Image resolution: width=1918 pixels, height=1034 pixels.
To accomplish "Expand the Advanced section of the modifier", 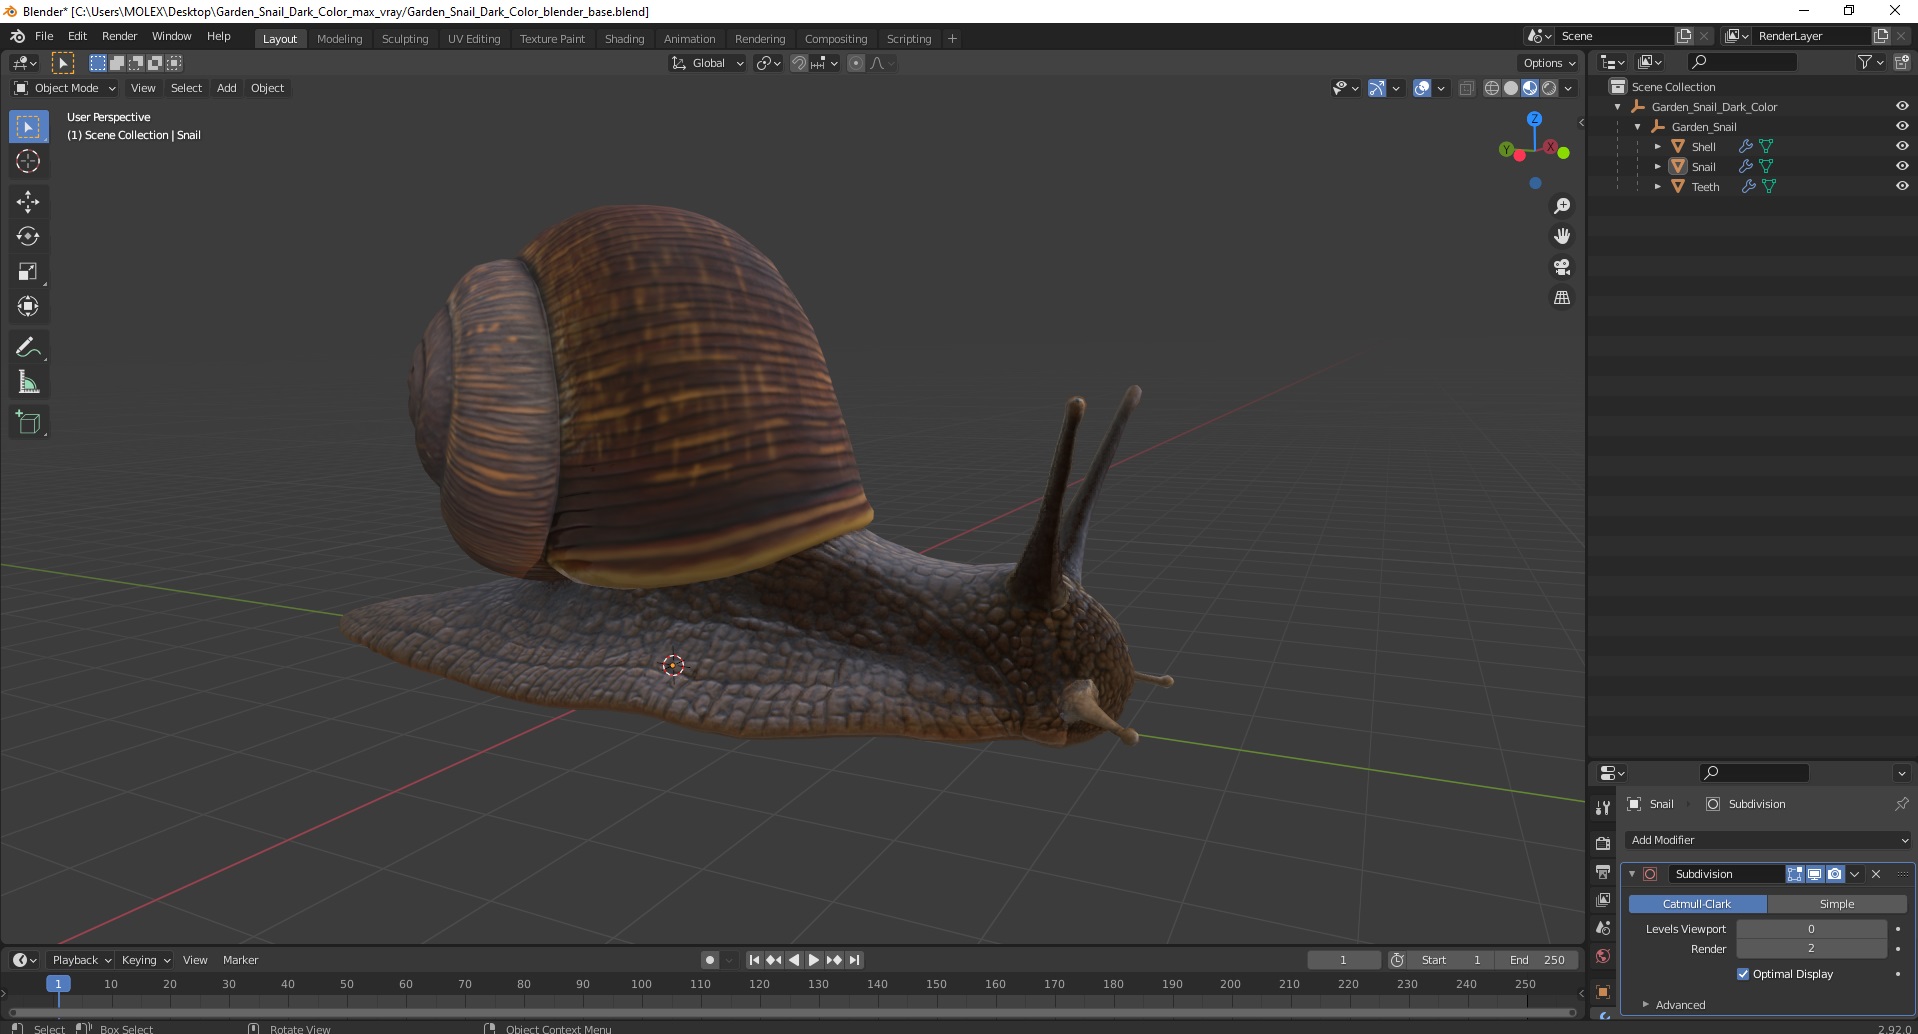I will [x=1679, y=1005].
